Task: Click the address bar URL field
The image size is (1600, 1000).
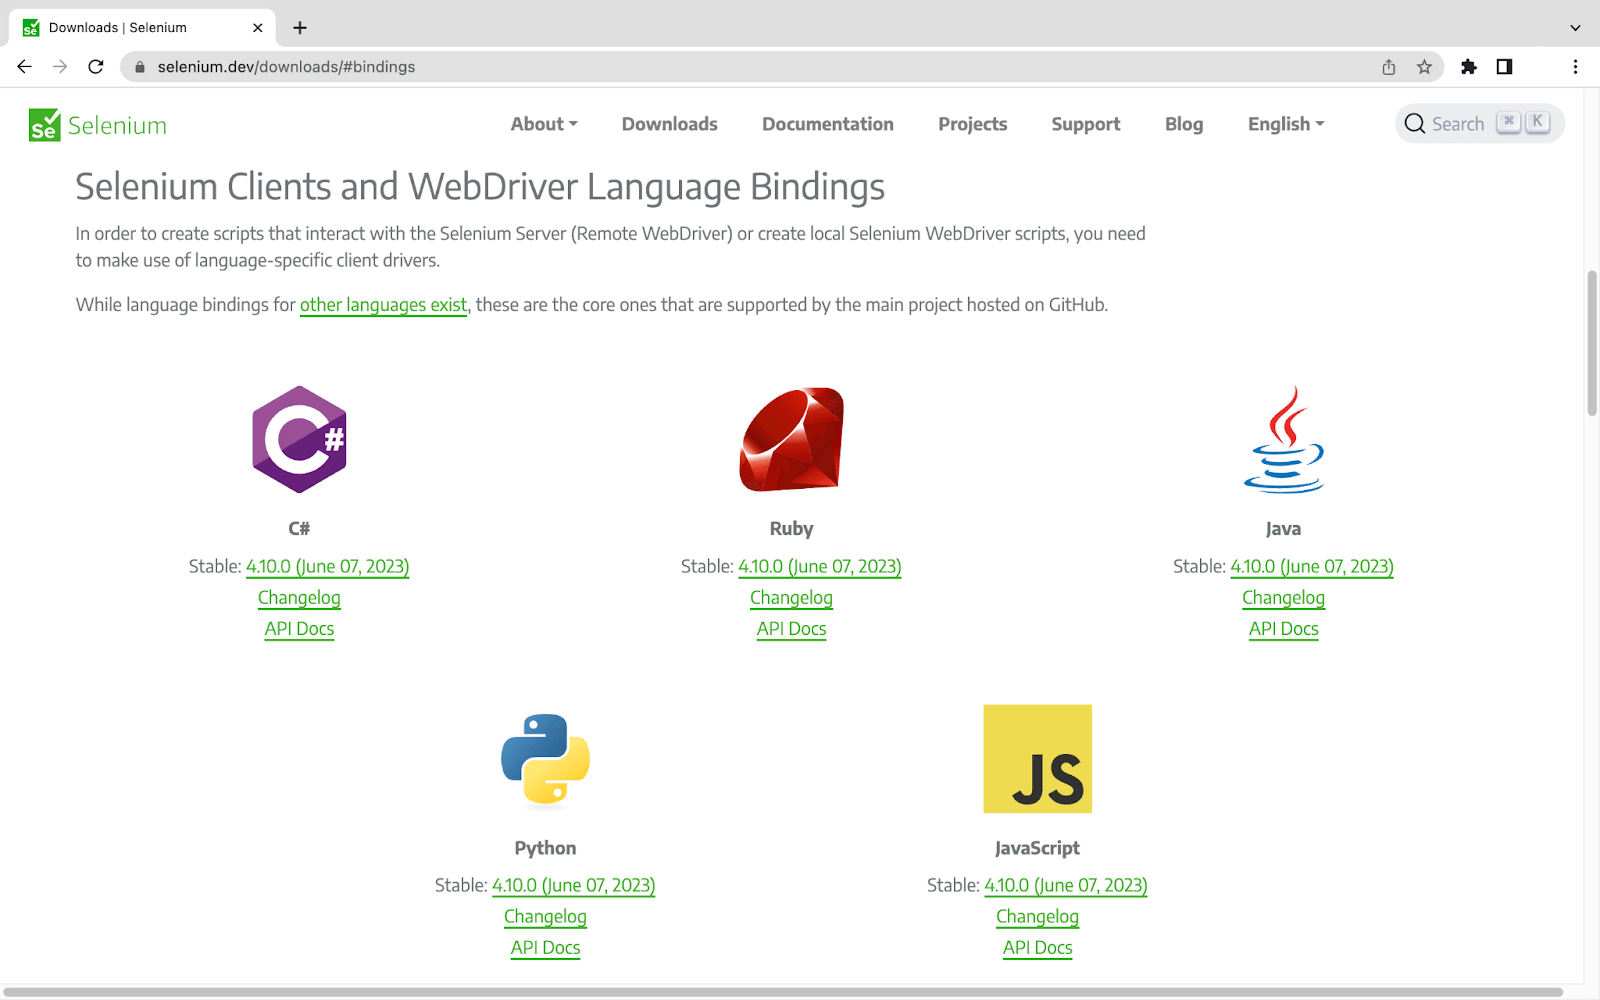Action: tap(286, 66)
